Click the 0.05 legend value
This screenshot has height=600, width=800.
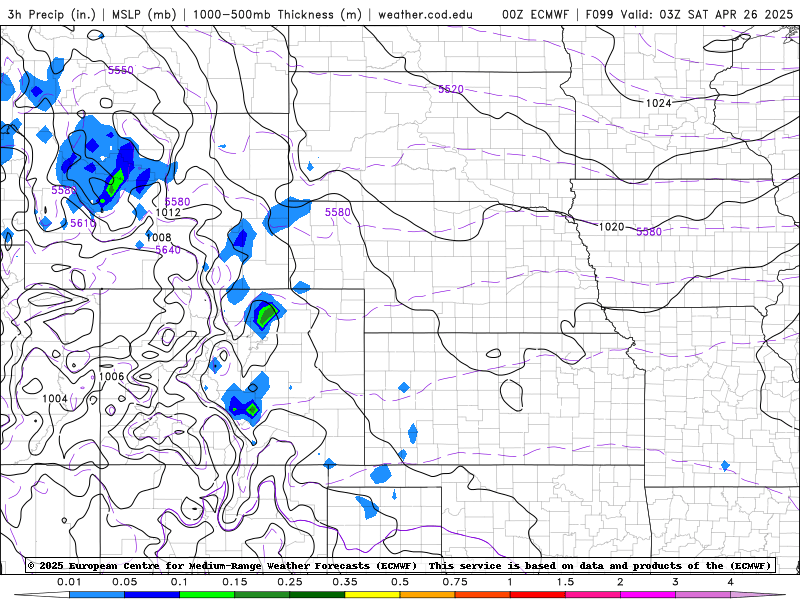(124, 582)
